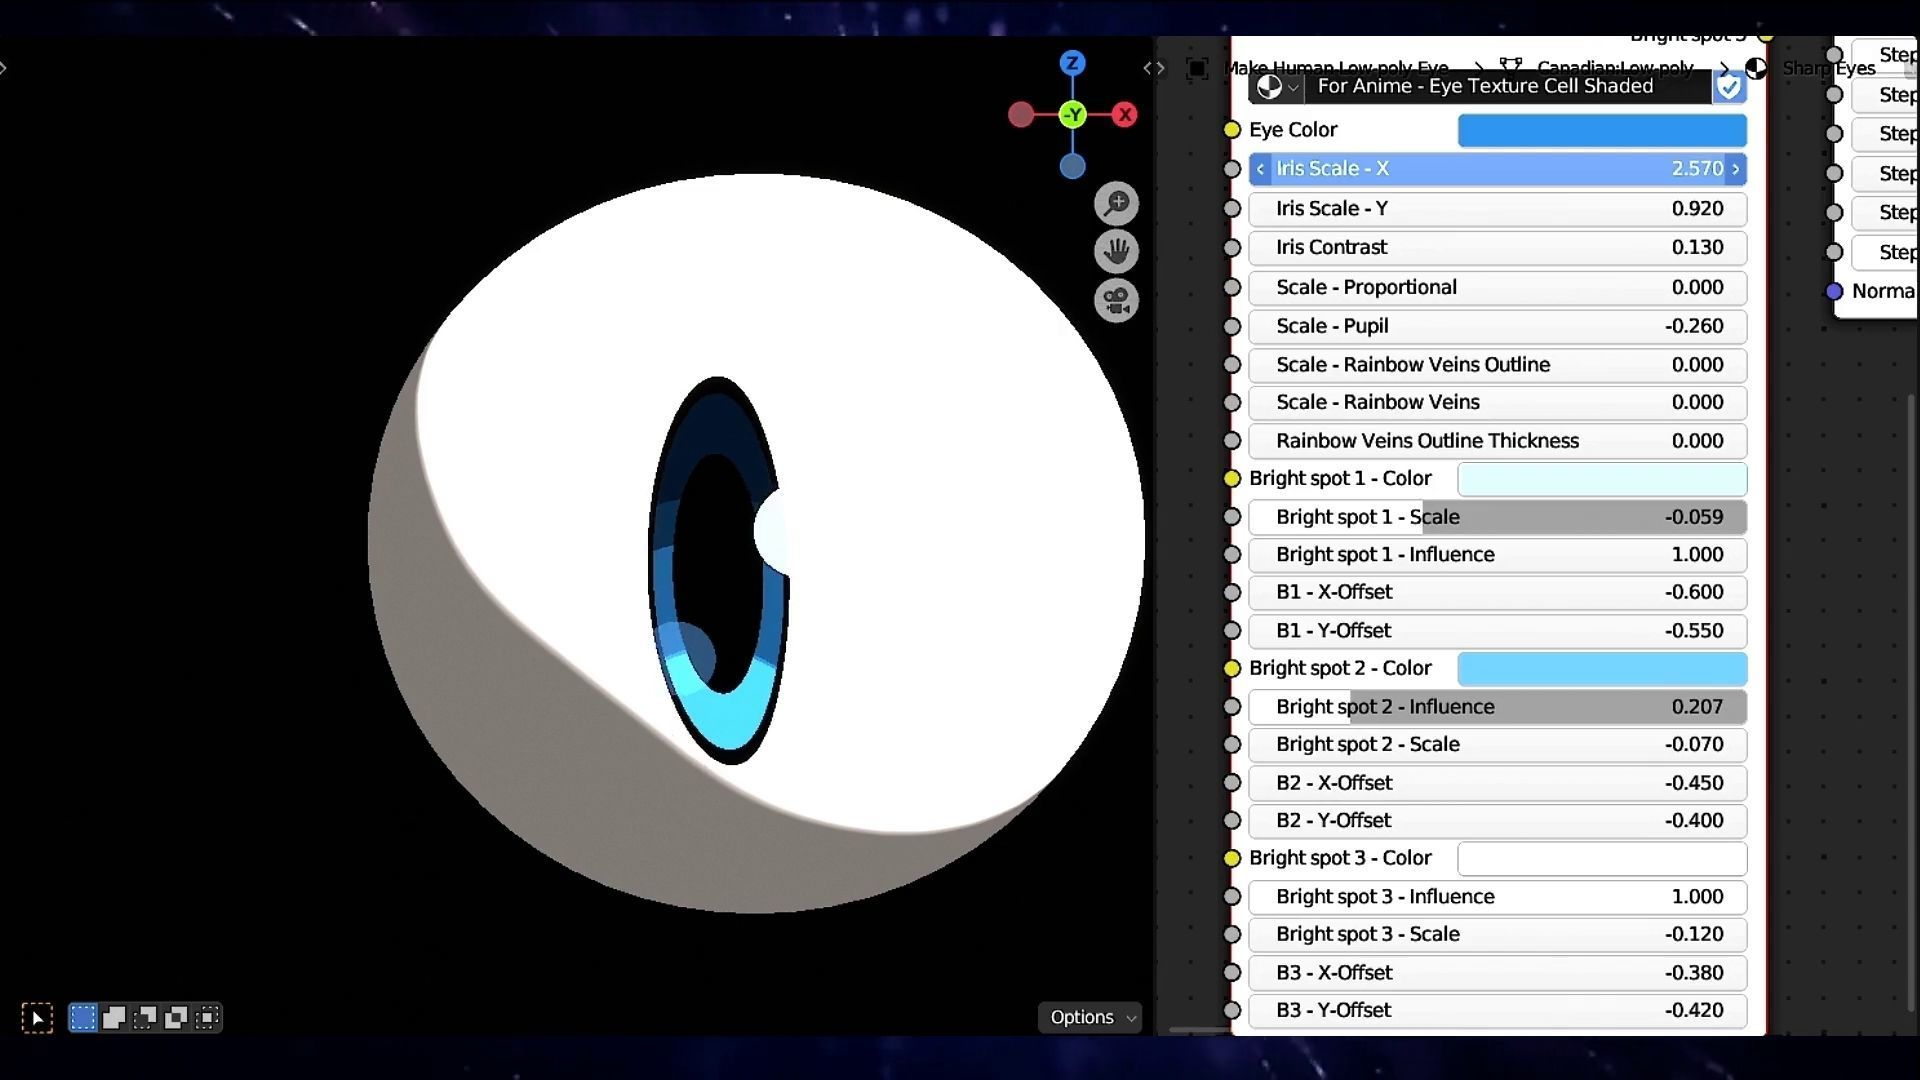Click the editor region toggle arrows icon
This screenshot has height=1080, width=1920.
tap(1154, 68)
